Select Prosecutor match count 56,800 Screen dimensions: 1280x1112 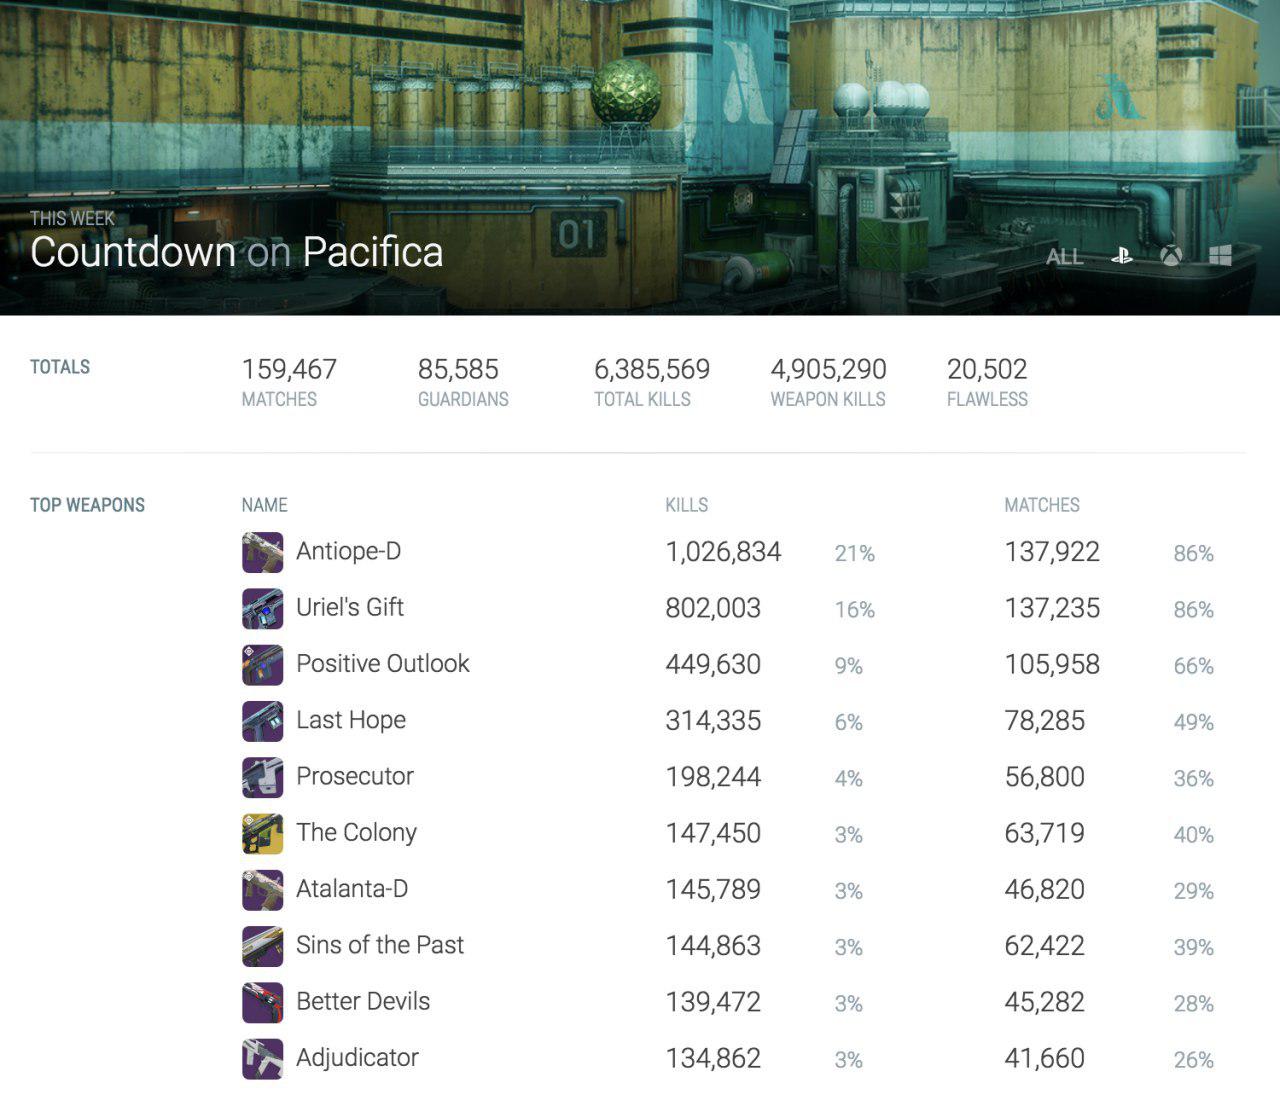1045,777
